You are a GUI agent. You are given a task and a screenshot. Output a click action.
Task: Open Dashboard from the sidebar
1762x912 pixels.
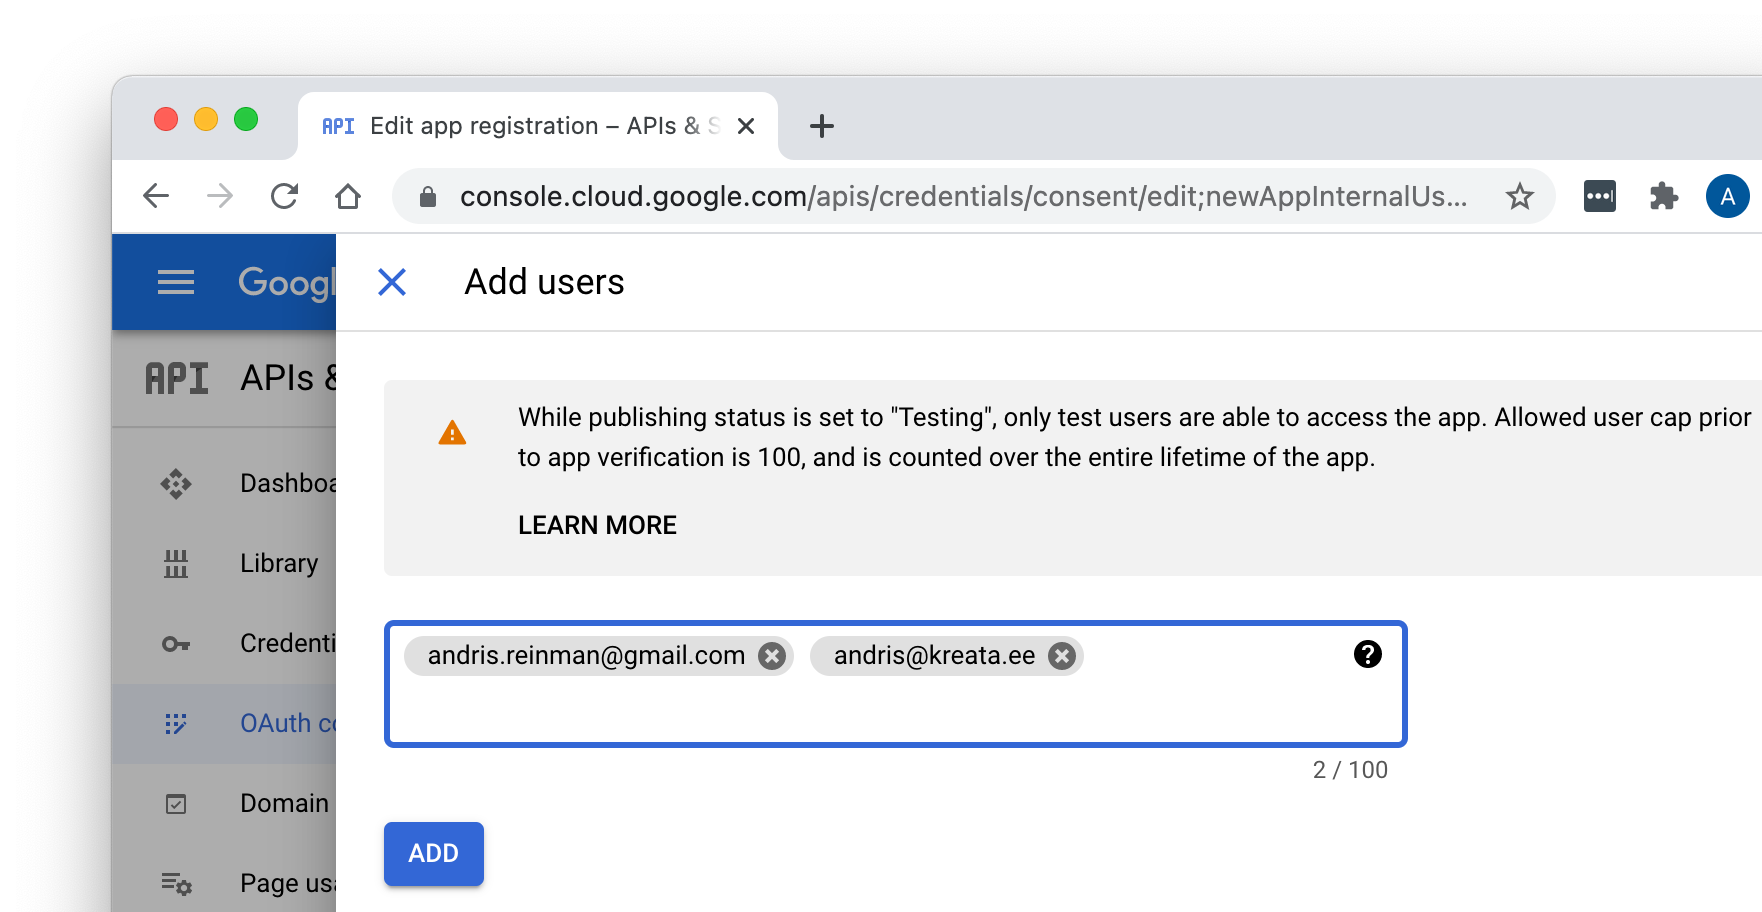[289, 483]
